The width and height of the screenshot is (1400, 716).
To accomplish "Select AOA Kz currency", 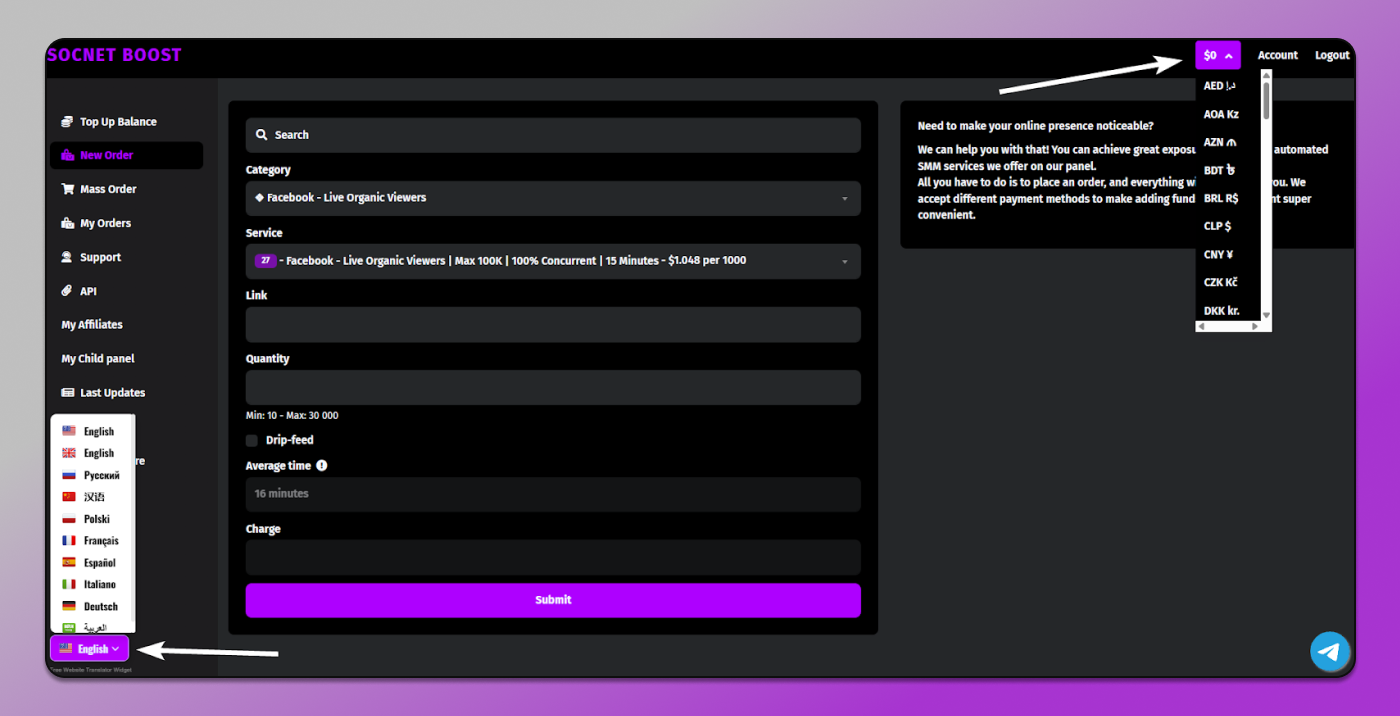I will pyautogui.click(x=1221, y=114).
